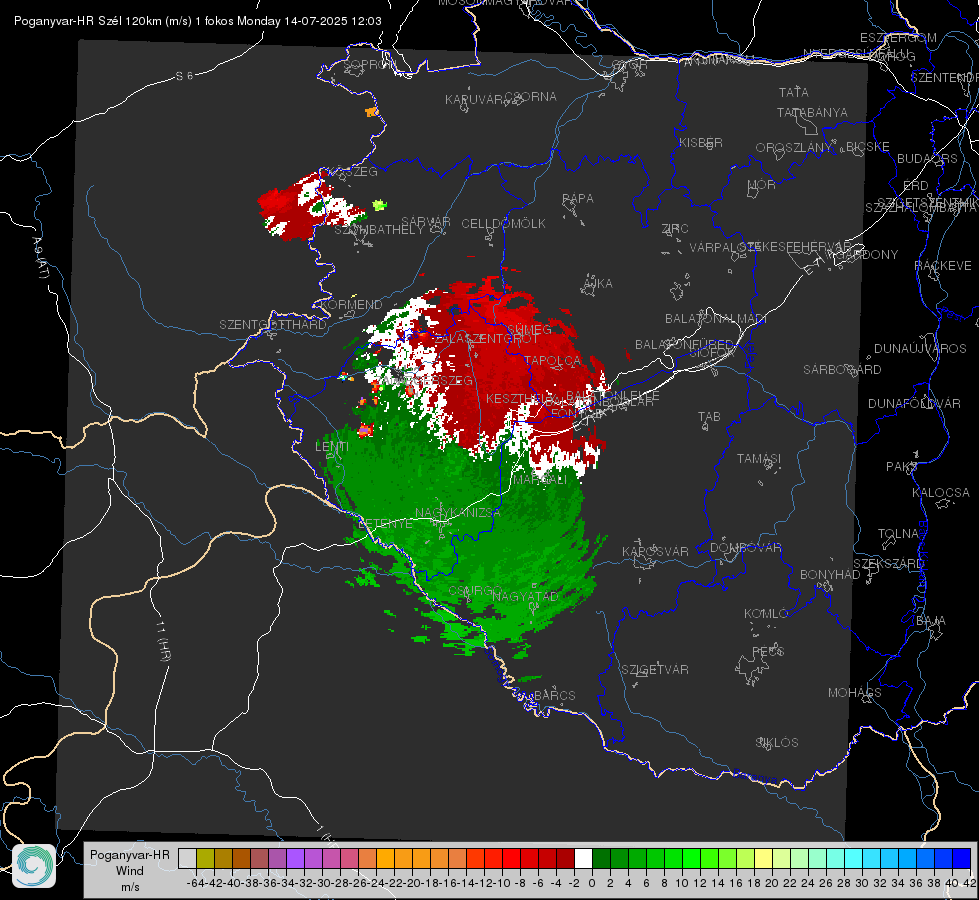This screenshot has height=900, width=979.
Task: Select the BICSKE label
Action: pyautogui.click(x=868, y=146)
